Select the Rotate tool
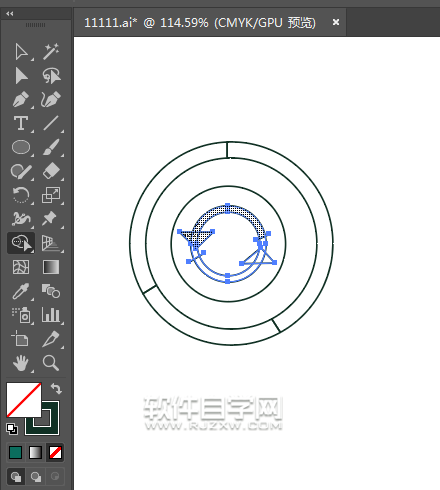The height and width of the screenshot is (490, 440). pos(21,195)
